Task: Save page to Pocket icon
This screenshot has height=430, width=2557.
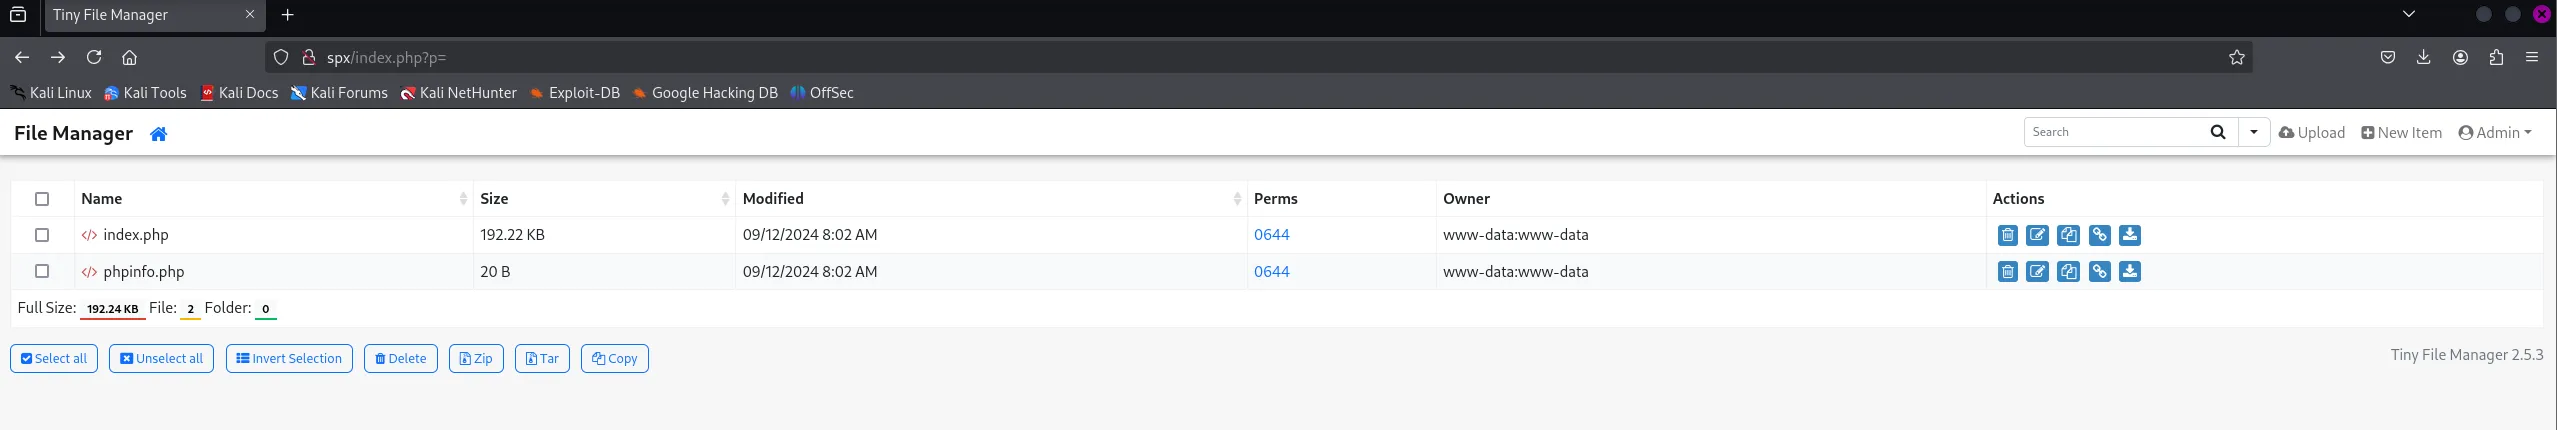Action: click(2388, 57)
